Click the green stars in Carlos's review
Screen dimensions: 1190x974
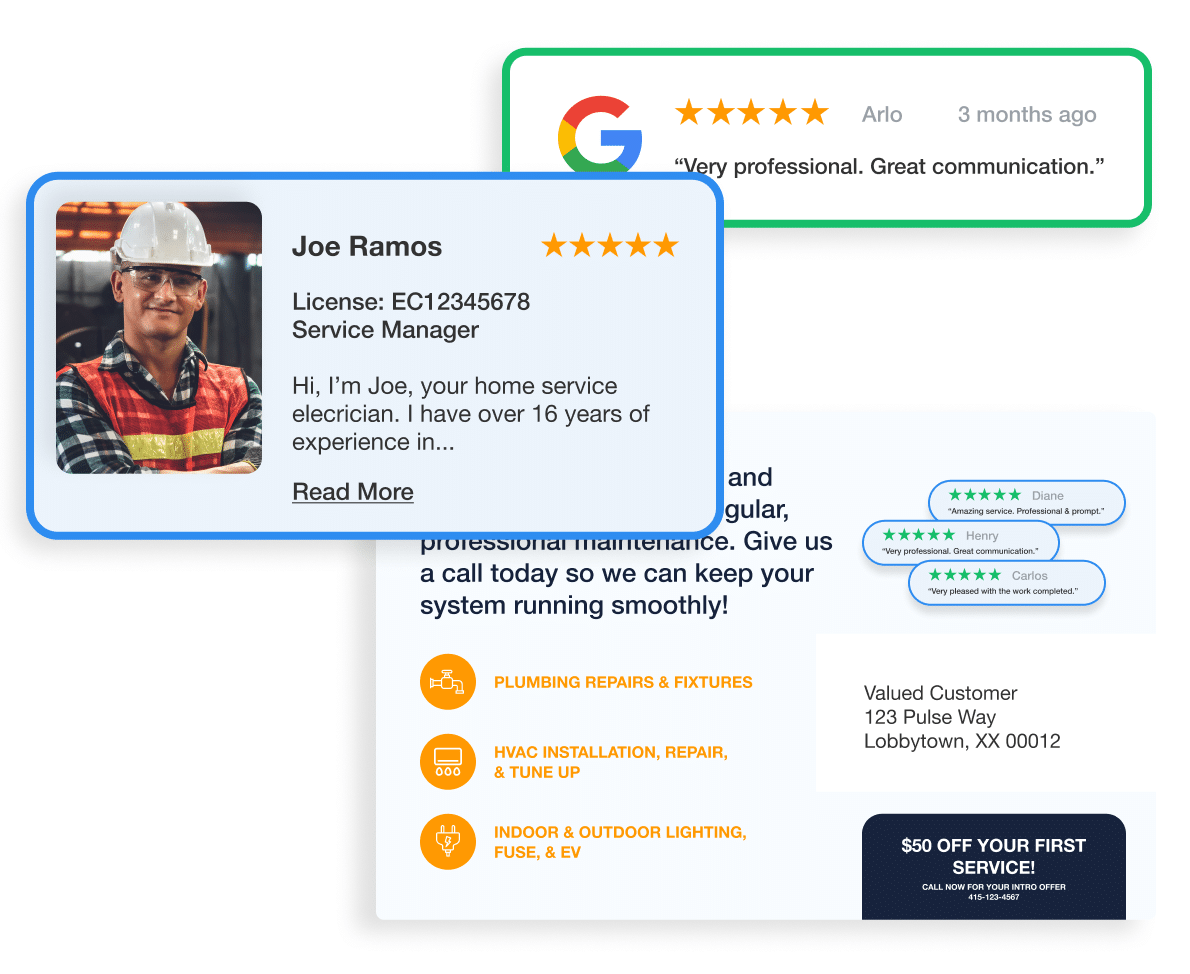964,575
